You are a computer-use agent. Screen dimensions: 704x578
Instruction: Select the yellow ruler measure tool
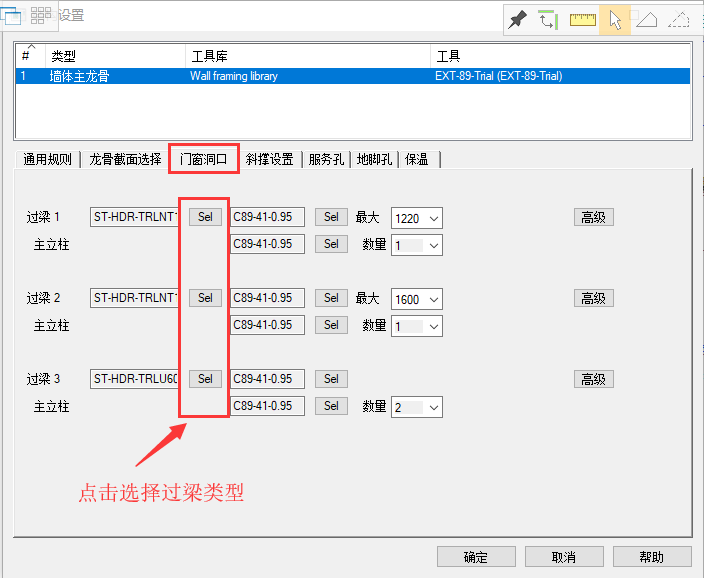[582, 20]
